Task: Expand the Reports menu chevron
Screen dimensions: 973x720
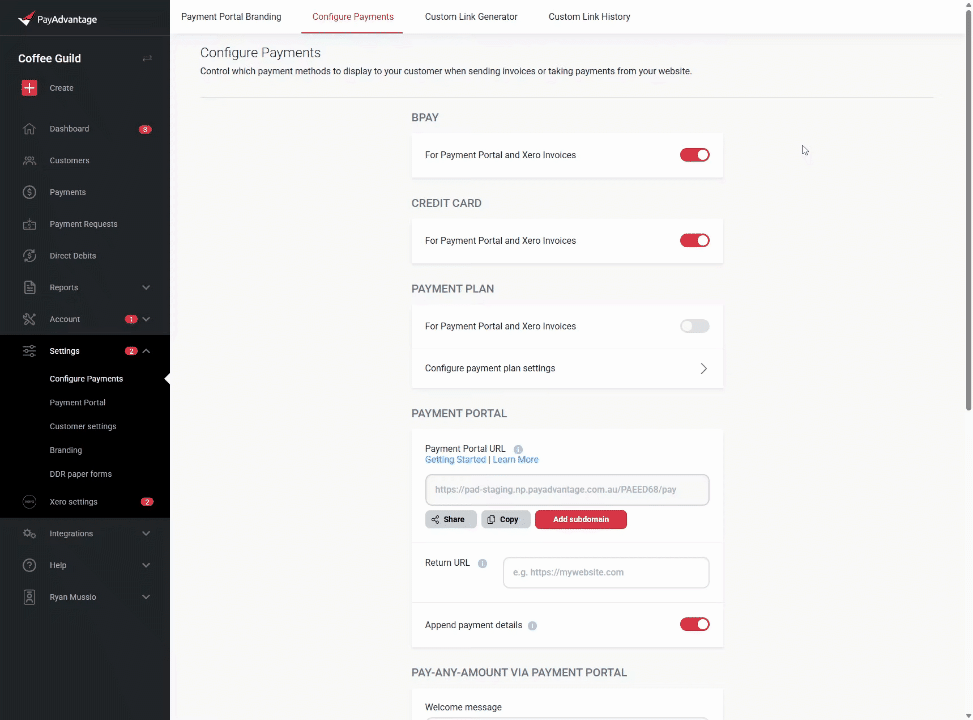Action: coord(146,288)
